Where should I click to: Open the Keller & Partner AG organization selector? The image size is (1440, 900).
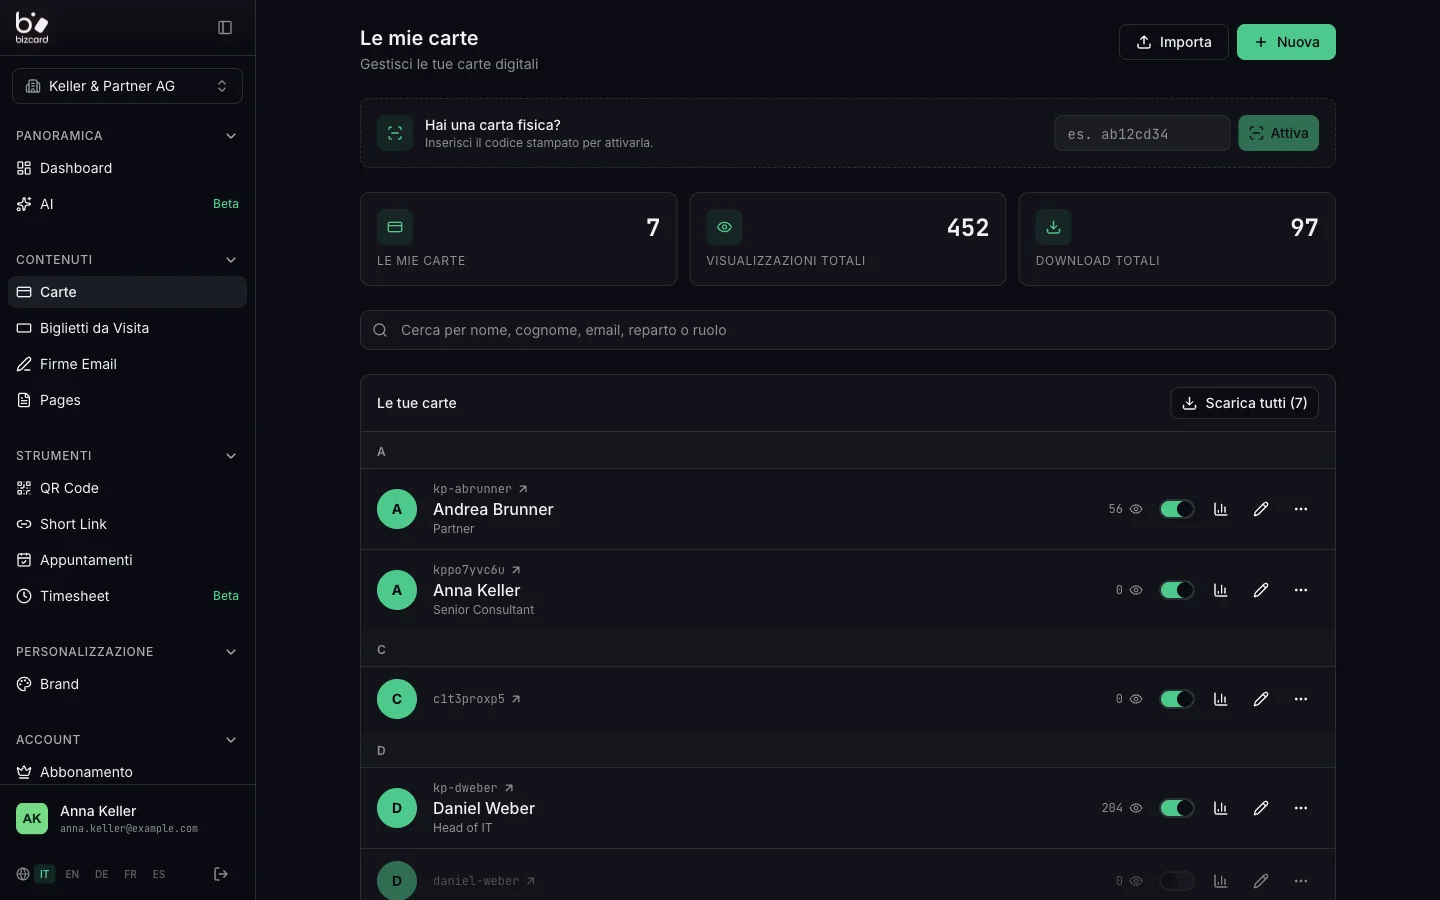pos(127,86)
